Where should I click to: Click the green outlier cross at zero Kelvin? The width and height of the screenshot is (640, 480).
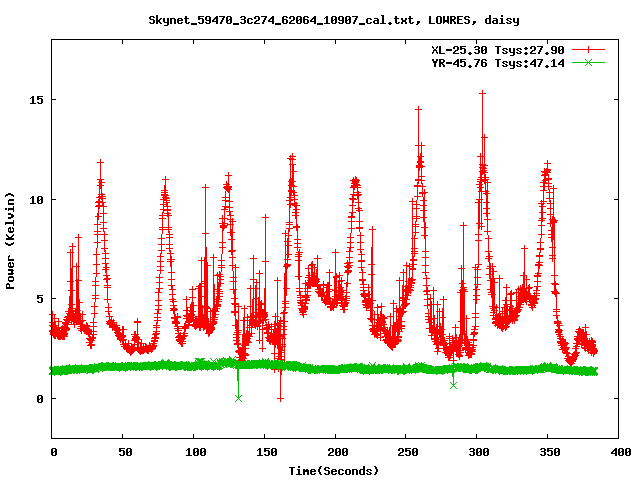[238, 398]
